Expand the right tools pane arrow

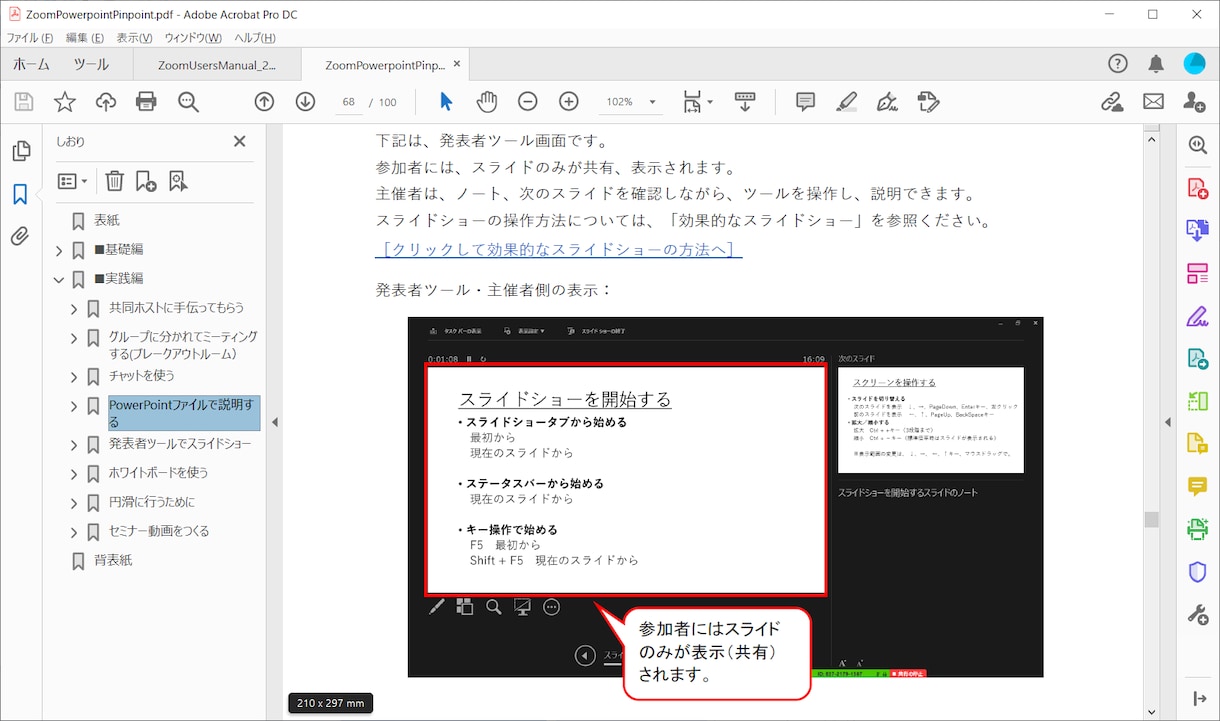(1166, 422)
